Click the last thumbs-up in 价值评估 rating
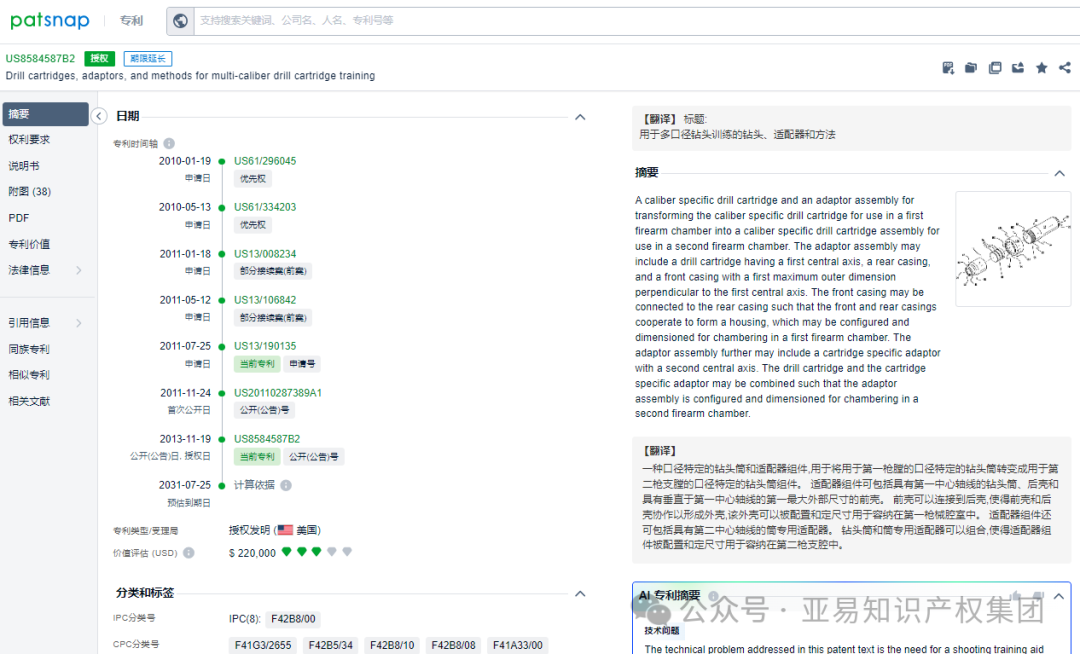The image size is (1080, 654). pos(347,551)
